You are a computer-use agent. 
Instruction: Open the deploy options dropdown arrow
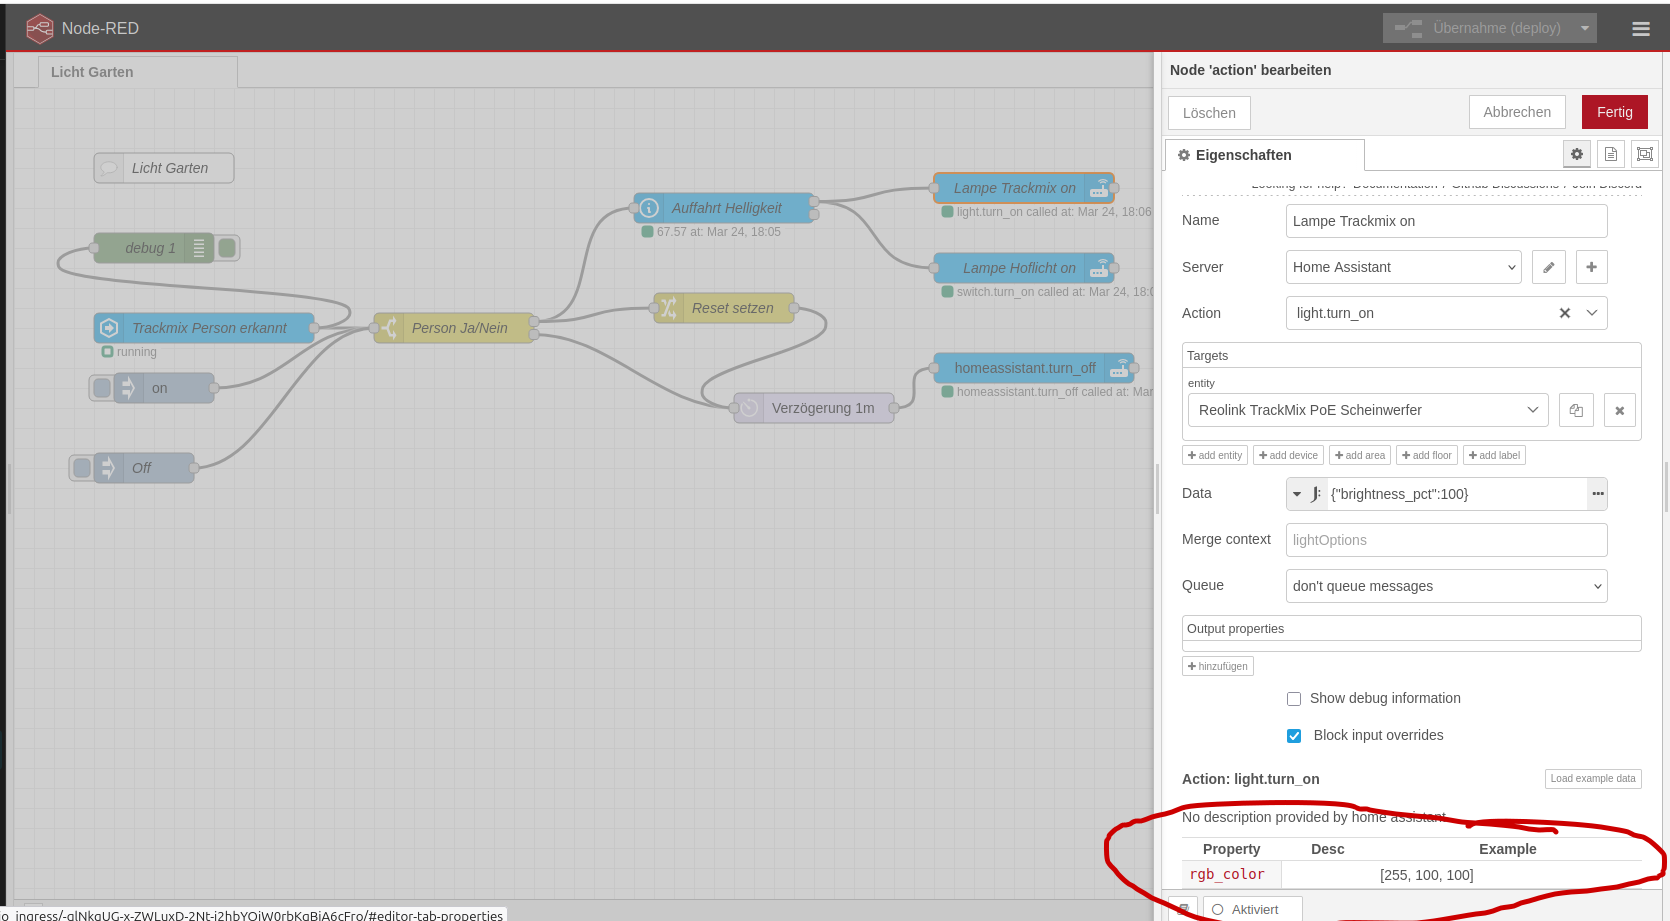point(1585,29)
